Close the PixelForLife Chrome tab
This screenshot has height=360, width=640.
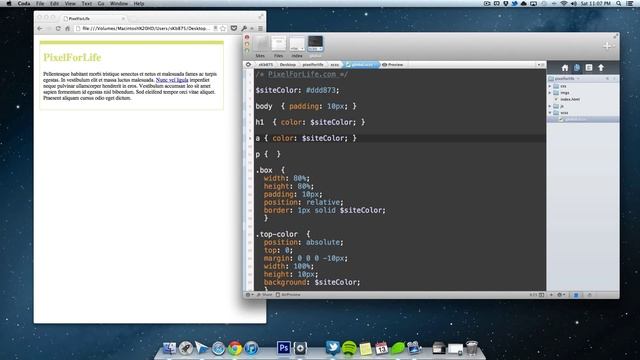[x=123, y=19]
